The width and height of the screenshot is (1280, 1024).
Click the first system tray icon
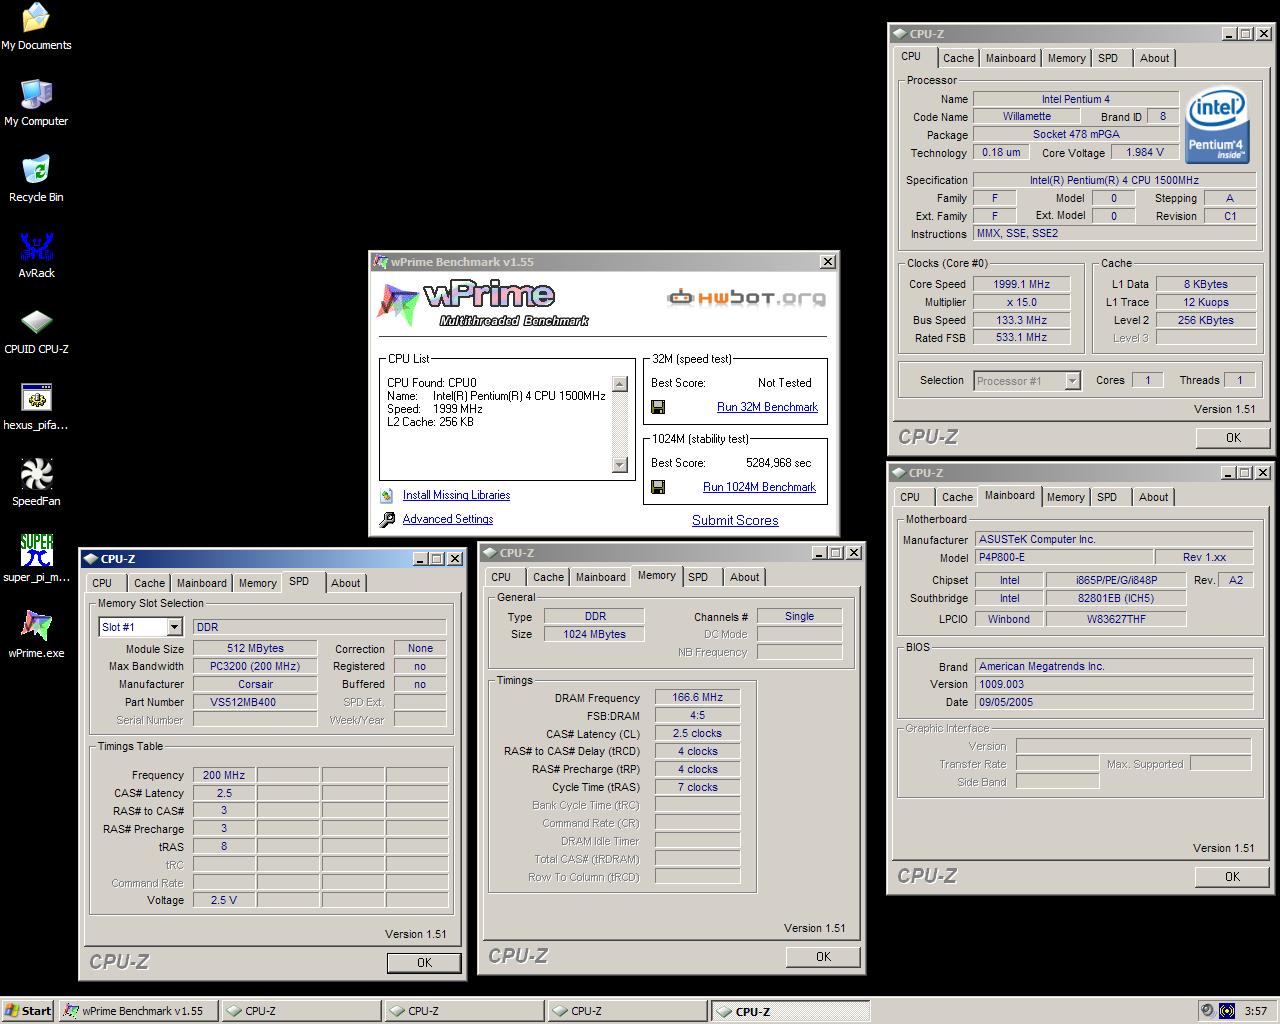click(x=1208, y=1011)
